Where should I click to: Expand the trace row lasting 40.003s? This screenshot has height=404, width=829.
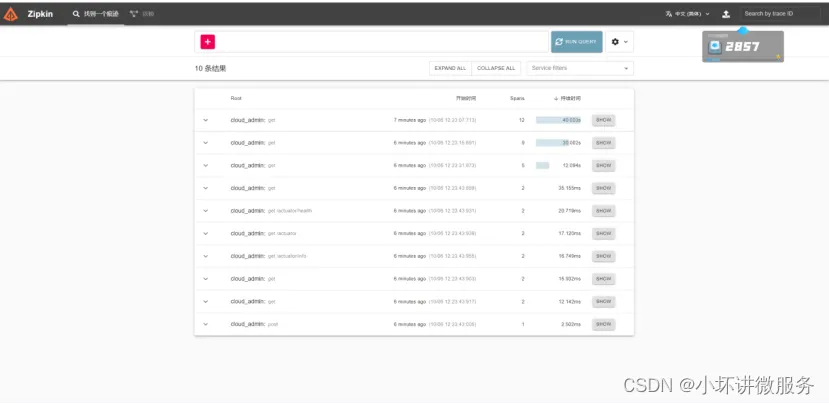(x=206, y=120)
